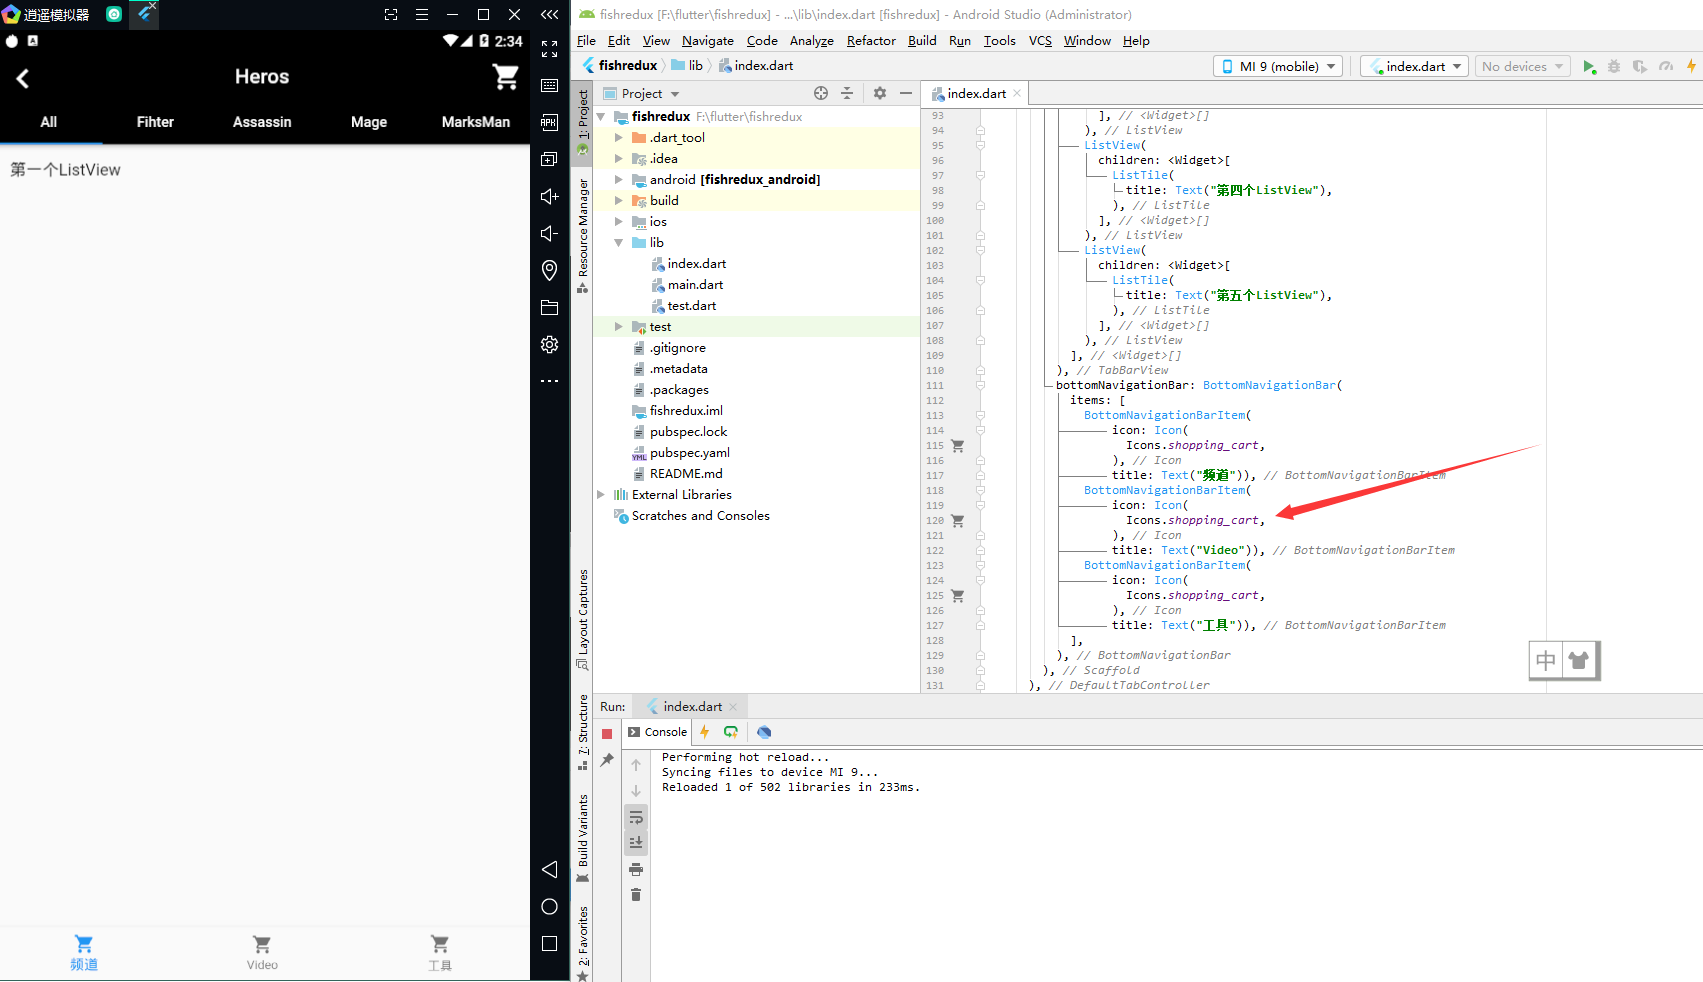Click the emulator APK install icon
This screenshot has height=982, width=1703.
pyautogui.click(x=549, y=123)
